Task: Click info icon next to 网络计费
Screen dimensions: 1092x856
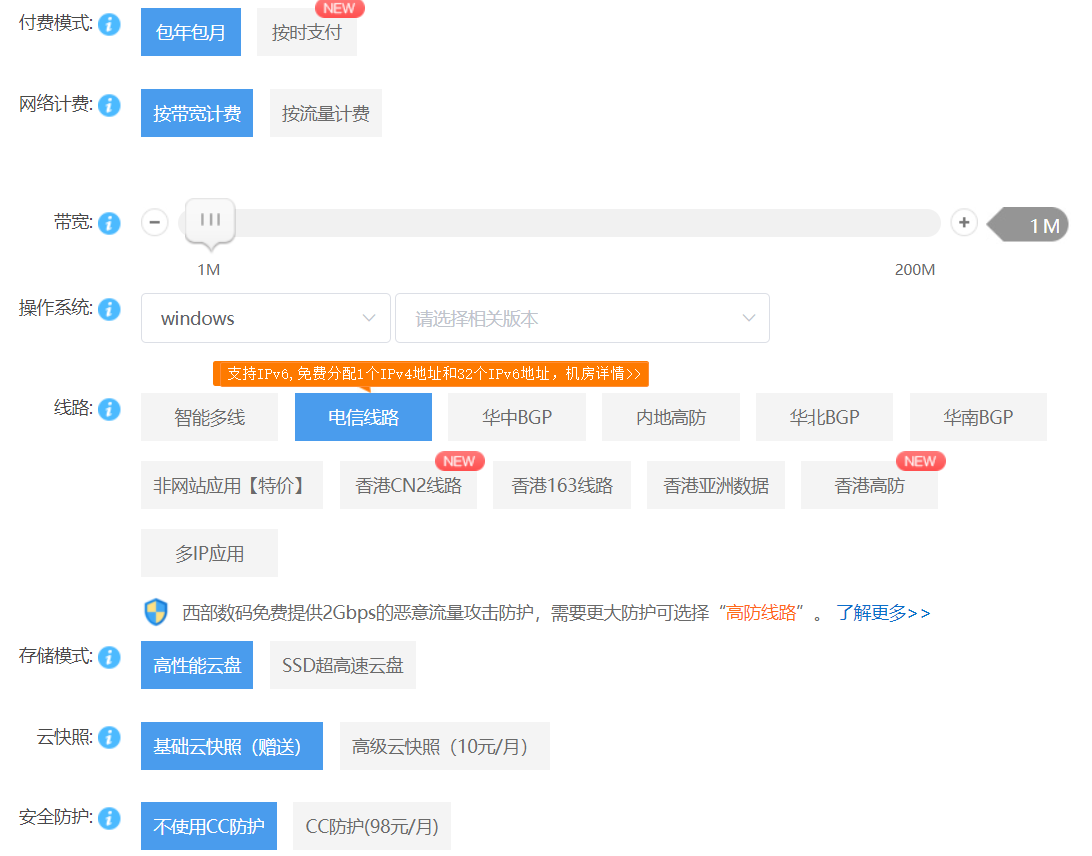Action: [x=110, y=105]
